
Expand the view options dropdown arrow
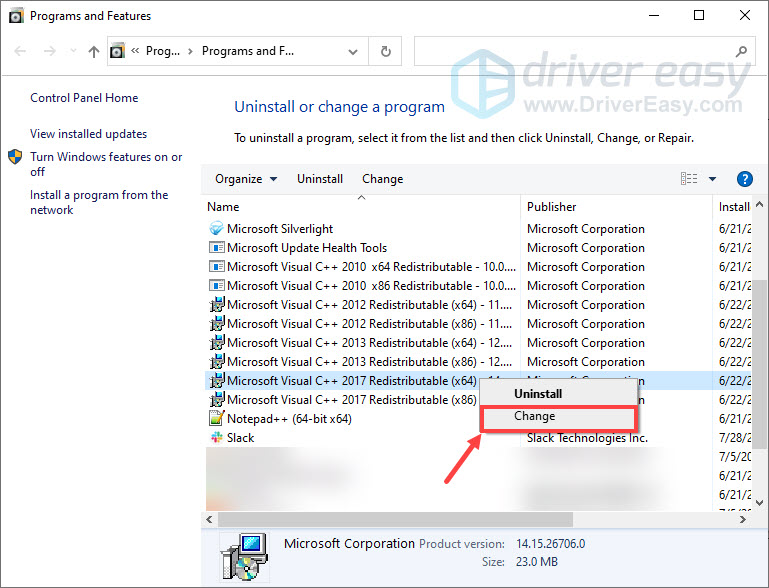(x=713, y=179)
